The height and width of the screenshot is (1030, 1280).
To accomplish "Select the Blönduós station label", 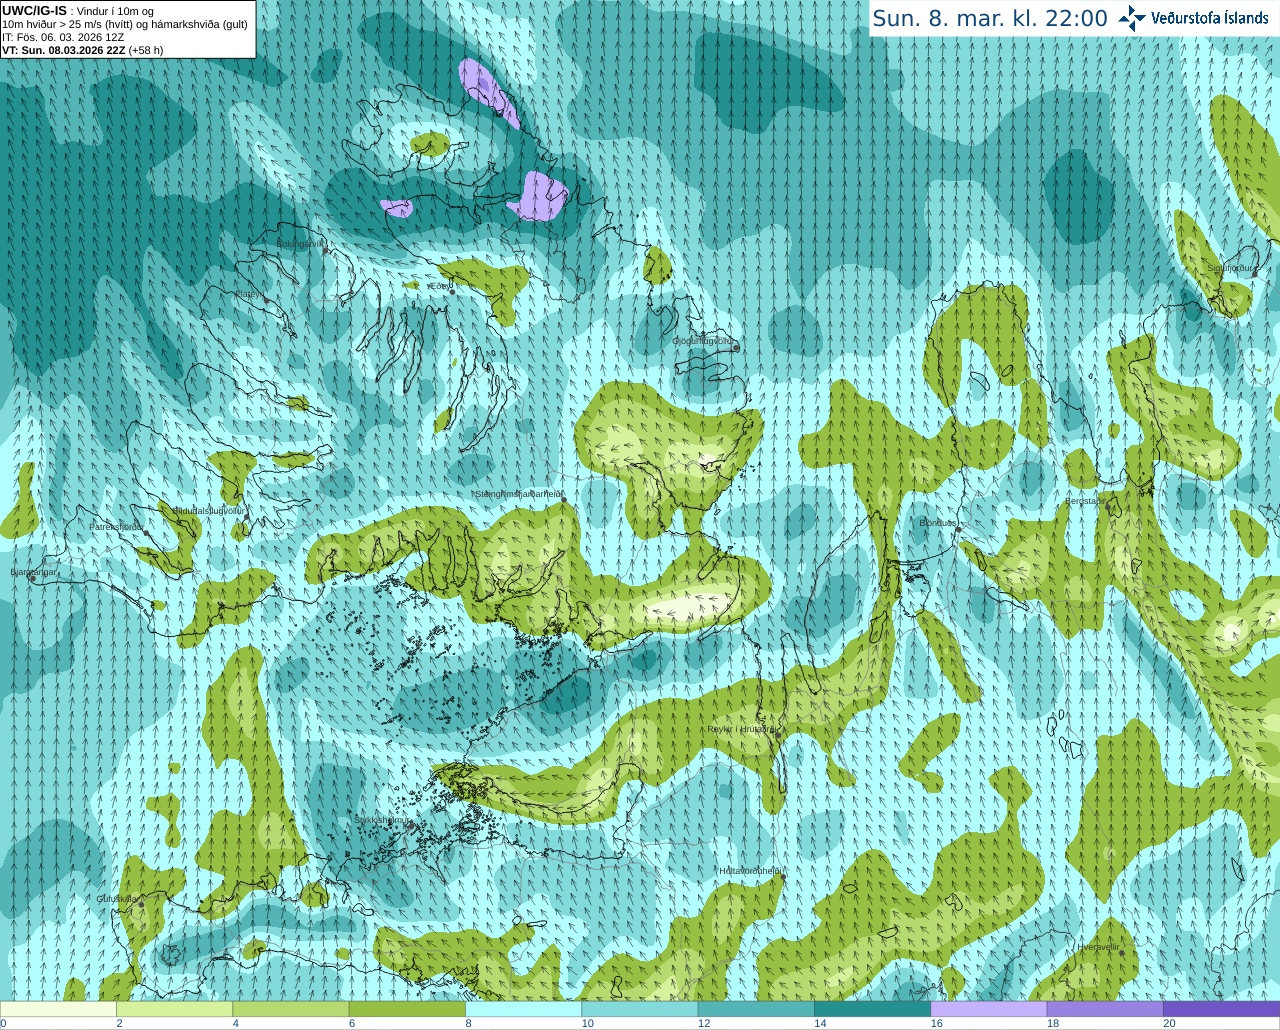I will [x=938, y=523].
